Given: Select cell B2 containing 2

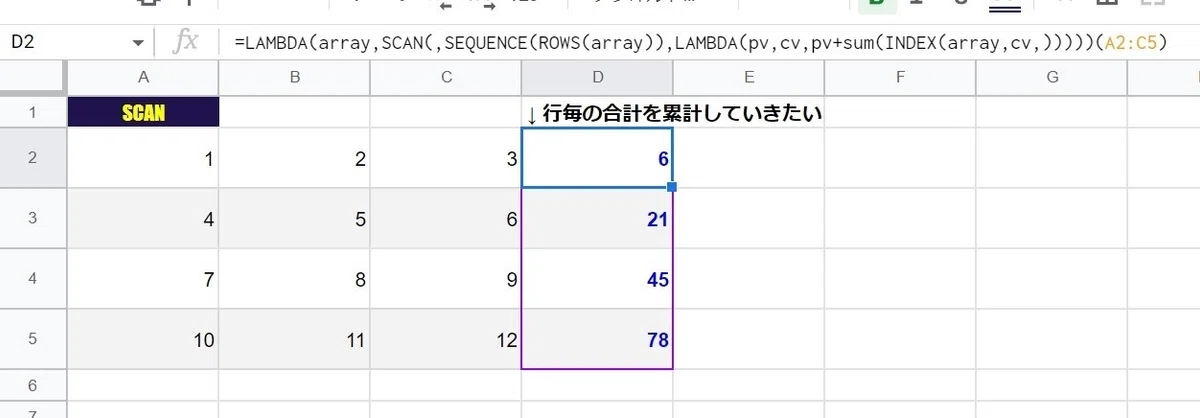Looking at the screenshot, I should pos(295,157).
